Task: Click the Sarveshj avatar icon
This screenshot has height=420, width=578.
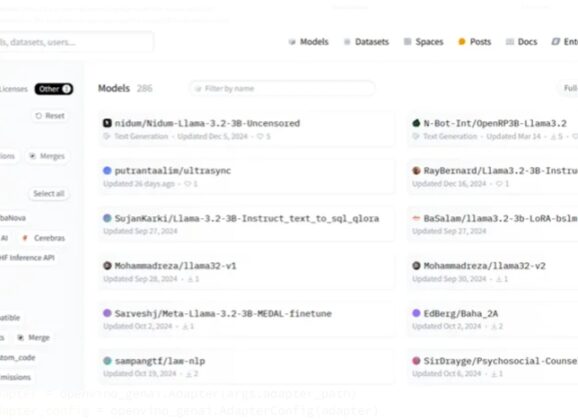Action: tap(107, 313)
